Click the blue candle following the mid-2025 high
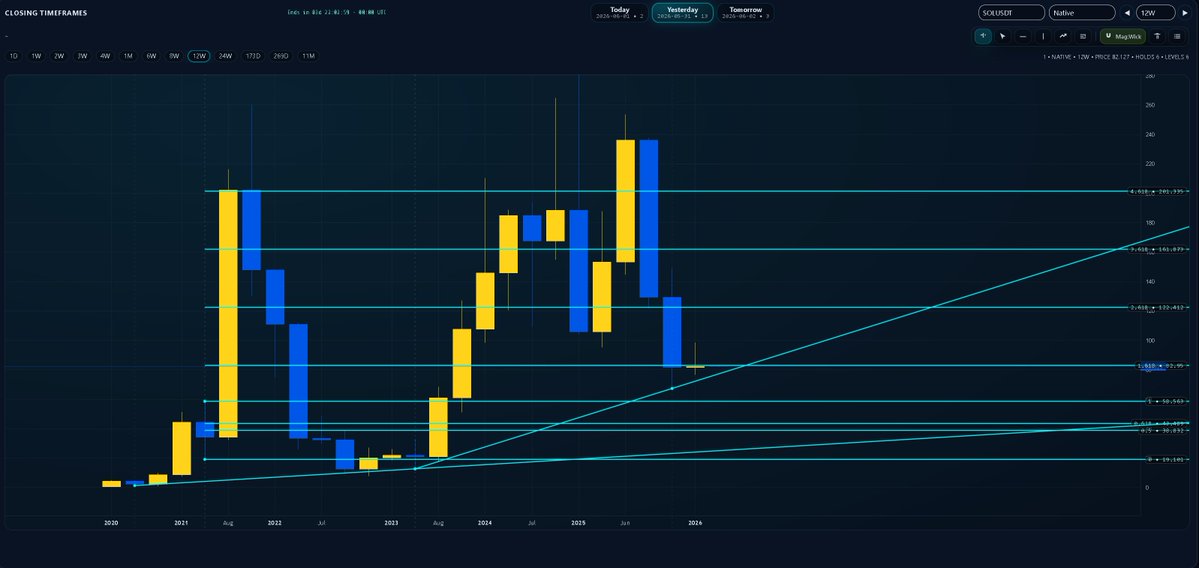This screenshot has width=1199, height=568. (x=649, y=219)
